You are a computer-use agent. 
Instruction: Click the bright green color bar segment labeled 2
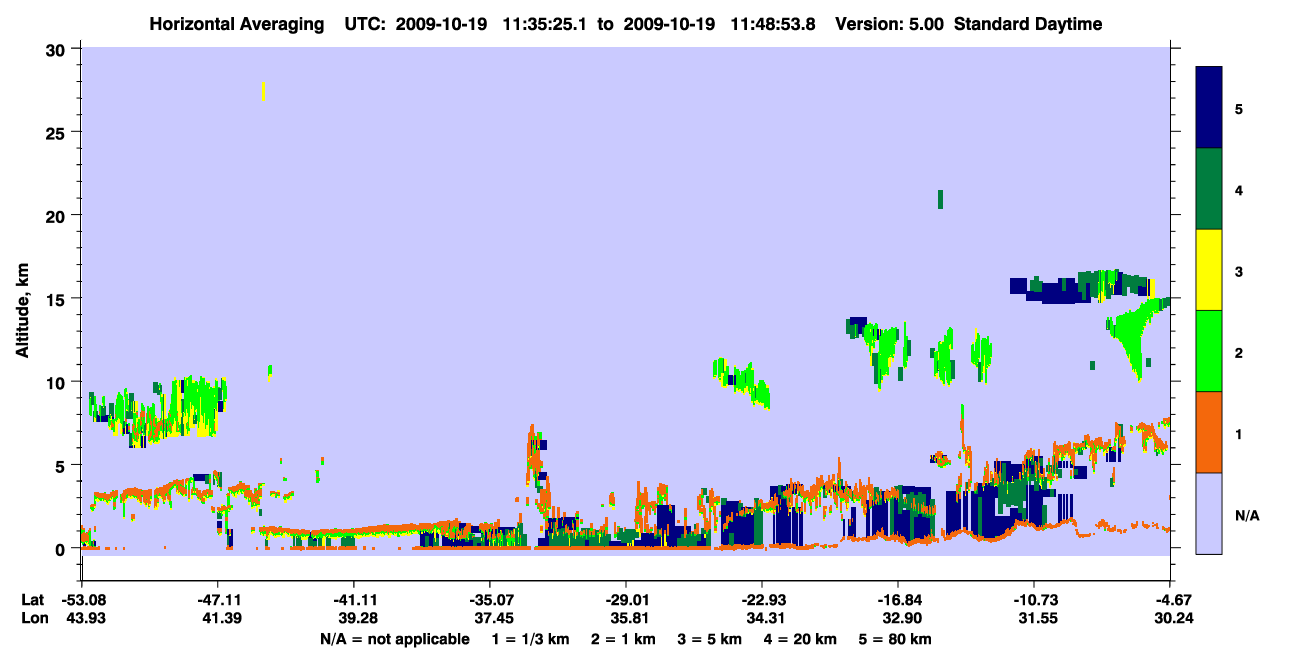tap(1209, 351)
